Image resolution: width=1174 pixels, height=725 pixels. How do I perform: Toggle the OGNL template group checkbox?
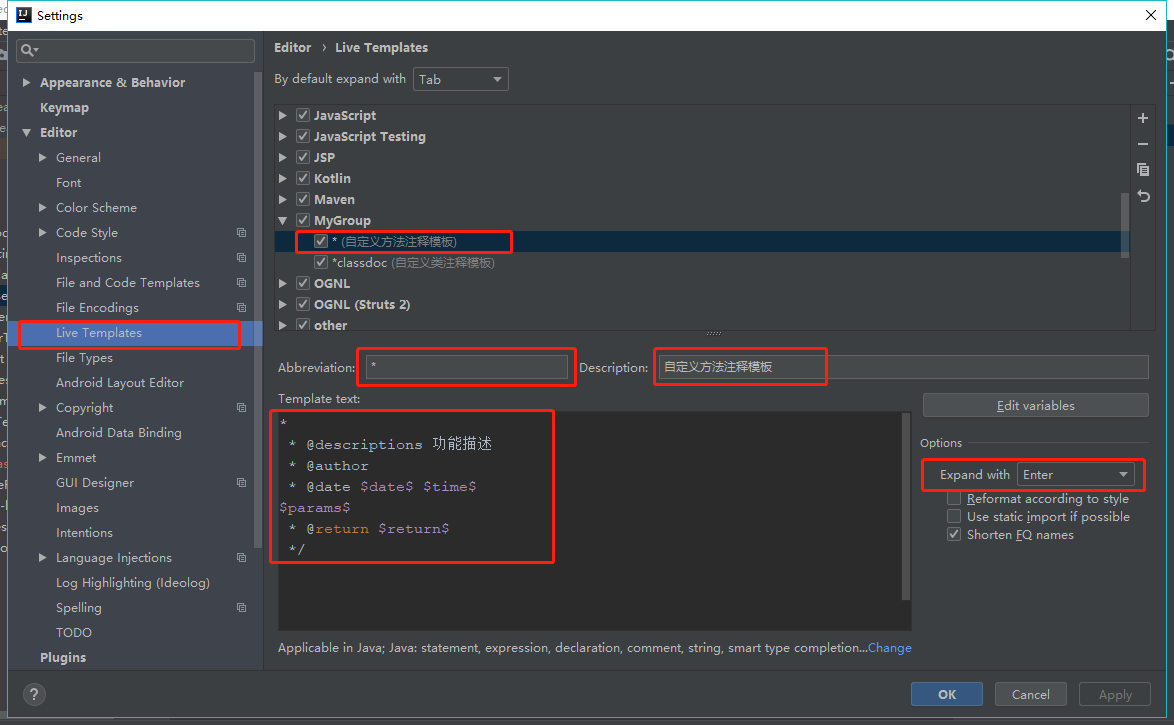click(x=302, y=283)
